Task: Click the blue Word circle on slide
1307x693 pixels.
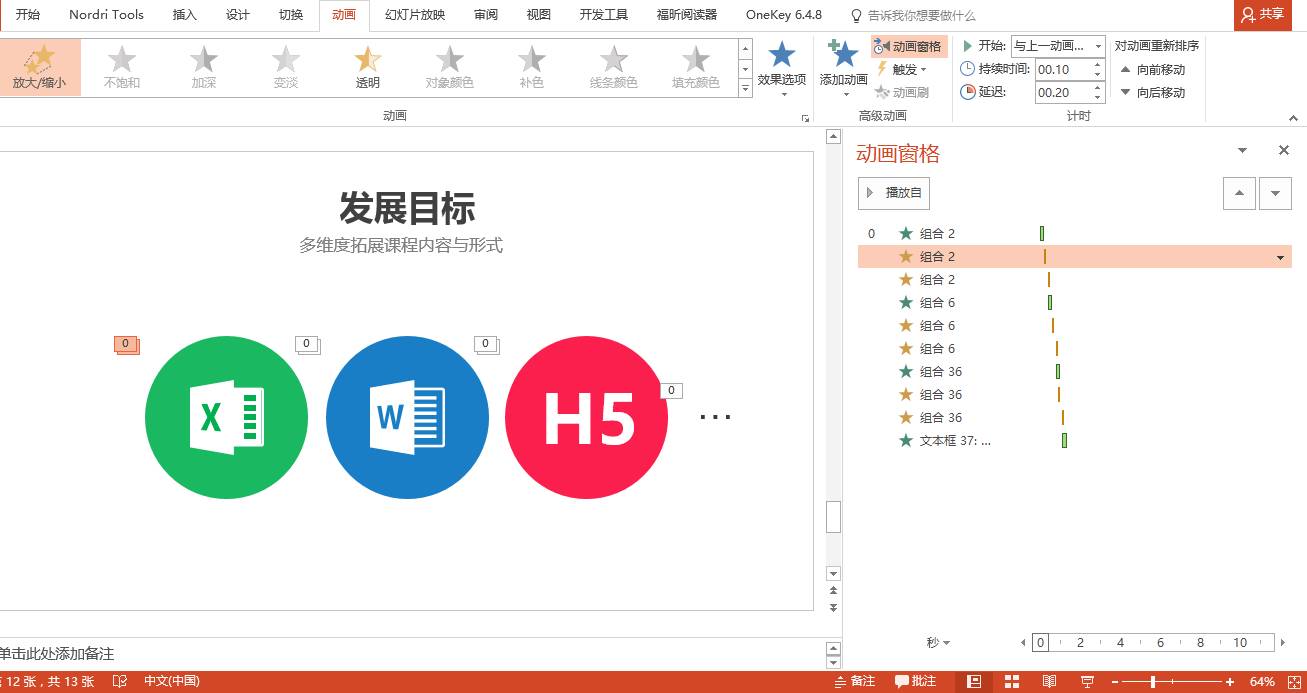Action: click(407, 417)
